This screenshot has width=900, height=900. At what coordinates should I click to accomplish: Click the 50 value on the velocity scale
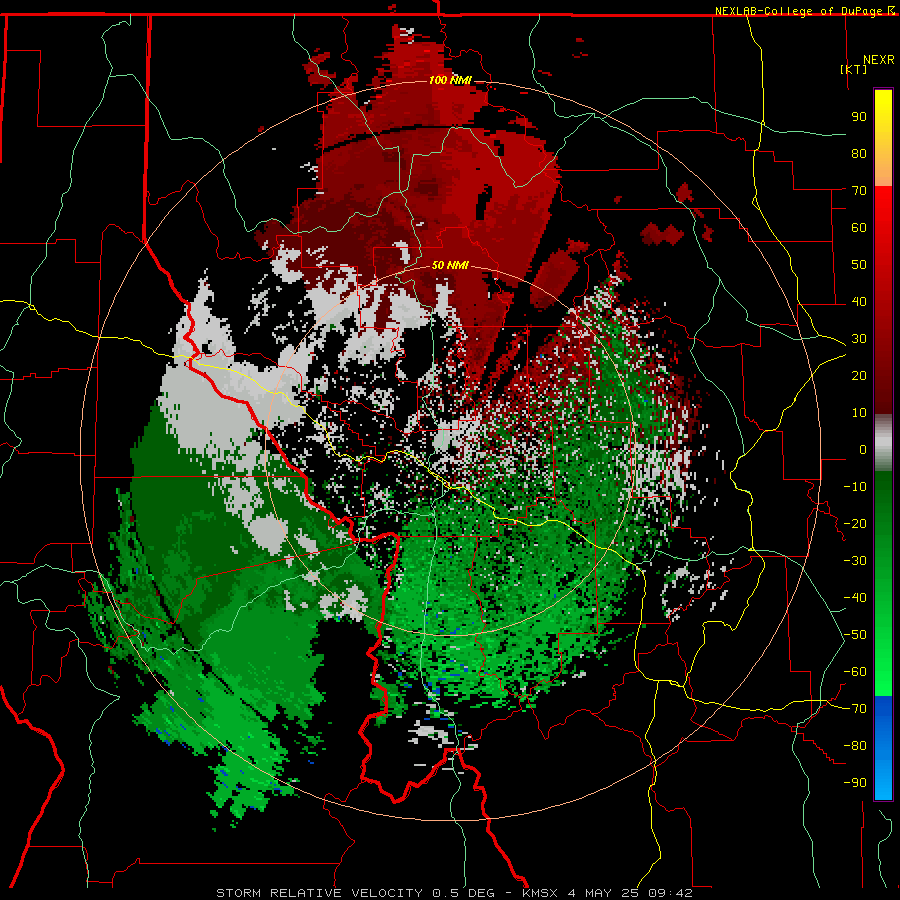(859, 265)
